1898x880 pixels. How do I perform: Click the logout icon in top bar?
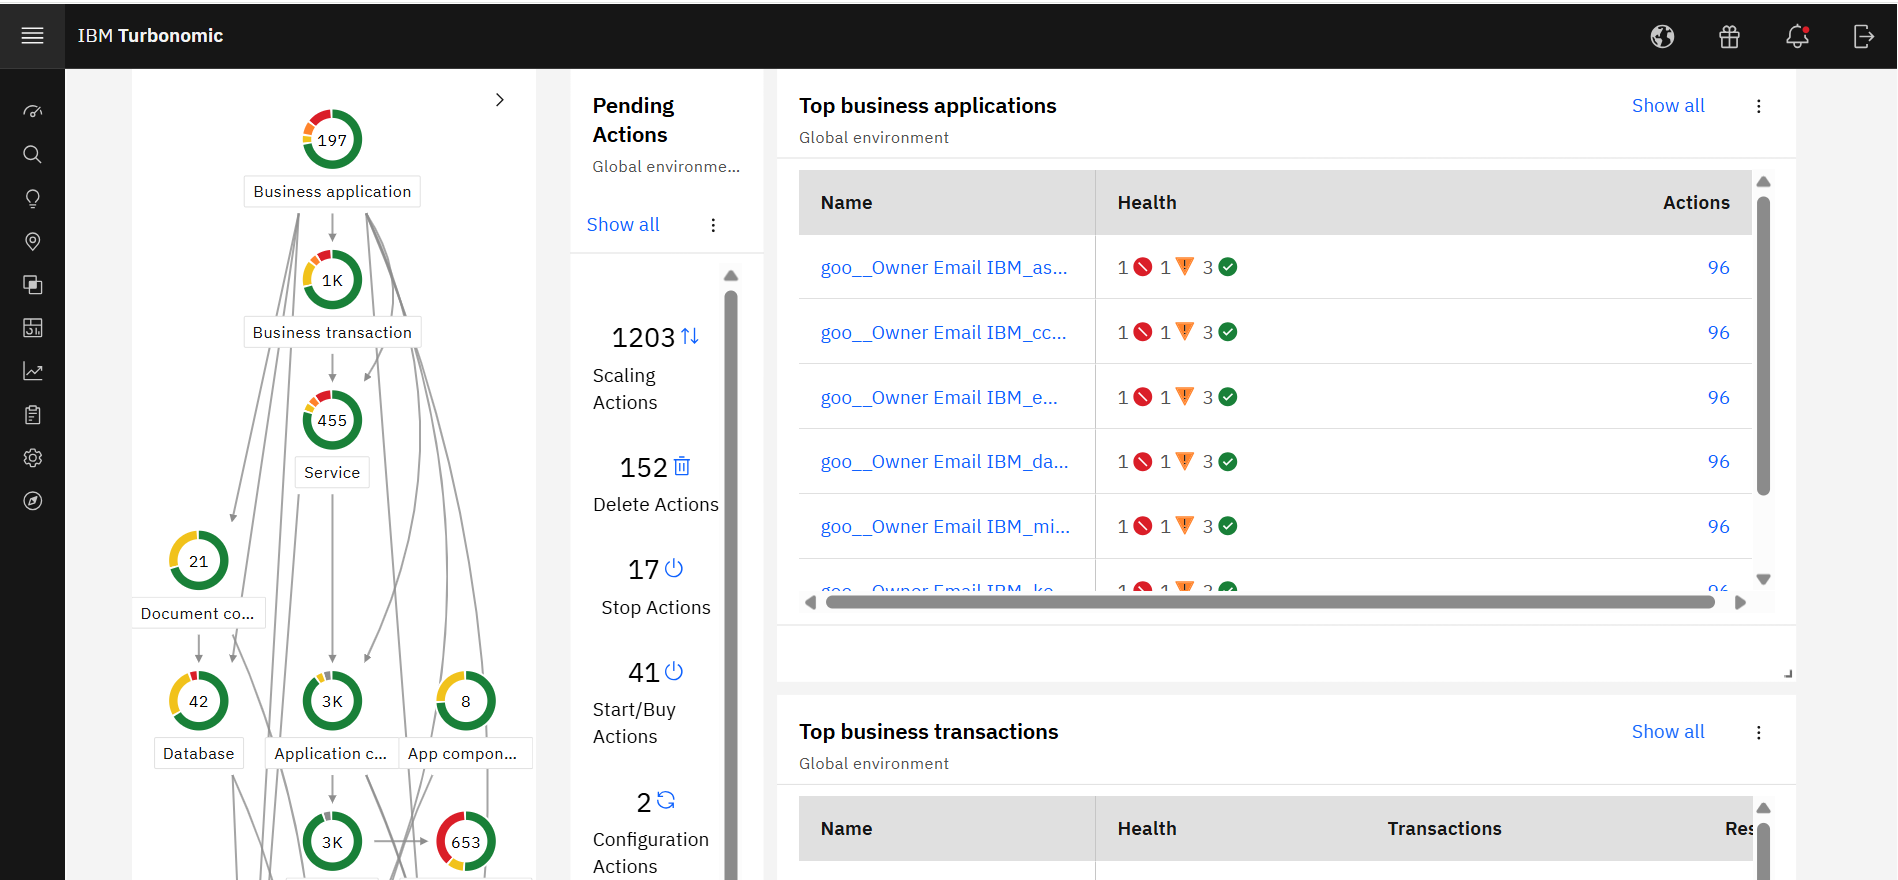tap(1863, 37)
